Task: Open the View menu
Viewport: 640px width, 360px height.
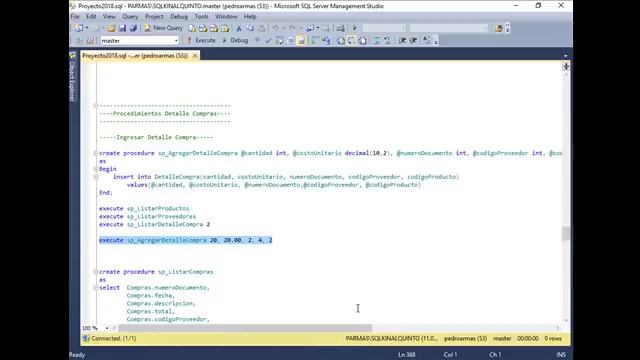Action: pyautogui.click(x=109, y=17)
